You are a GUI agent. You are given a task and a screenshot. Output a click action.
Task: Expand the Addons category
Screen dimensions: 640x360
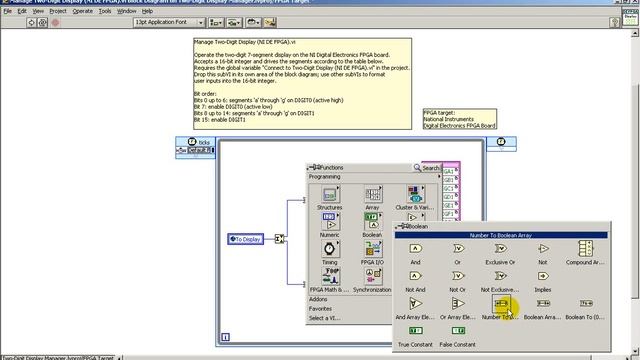coord(318,299)
